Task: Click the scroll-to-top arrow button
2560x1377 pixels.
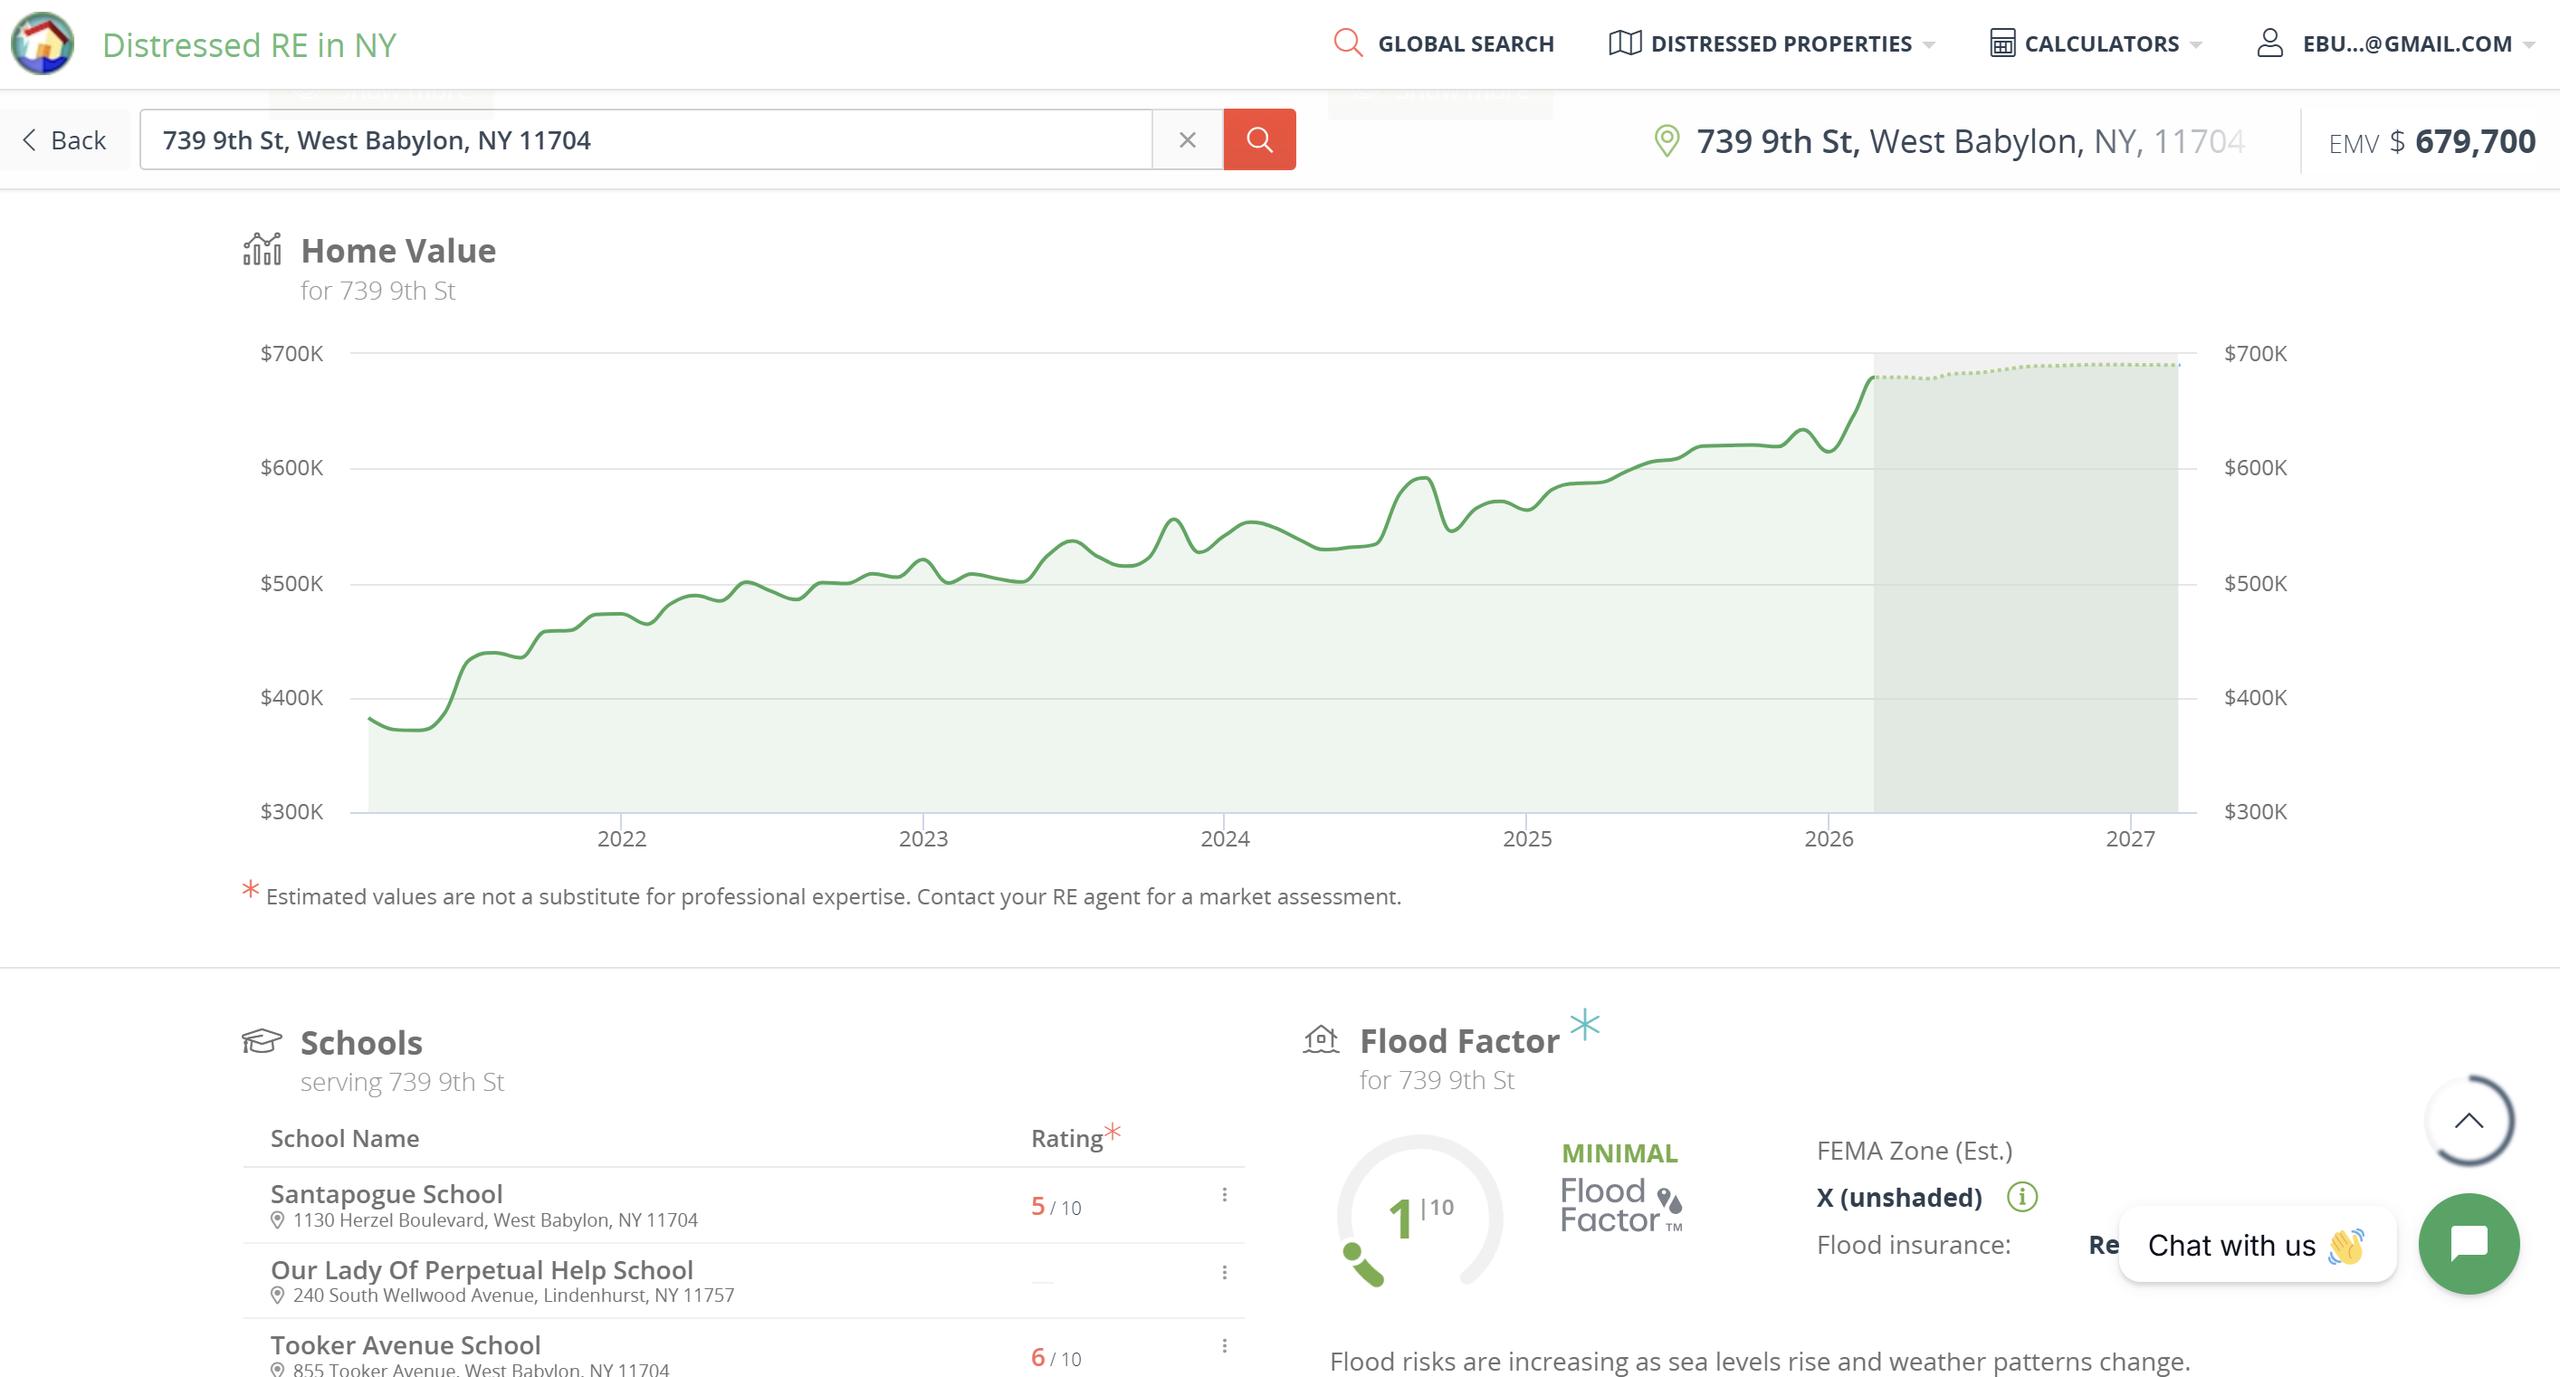Action: pos(2468,1120)
